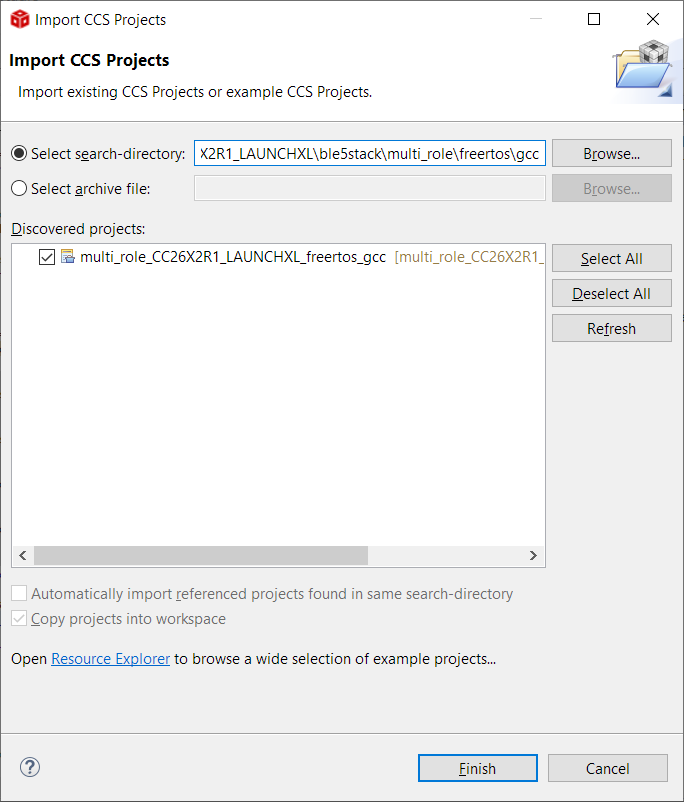Click the project icon beside multi_role_CC26X2R1 entry
684x802 pixels.
click(65, 257)
